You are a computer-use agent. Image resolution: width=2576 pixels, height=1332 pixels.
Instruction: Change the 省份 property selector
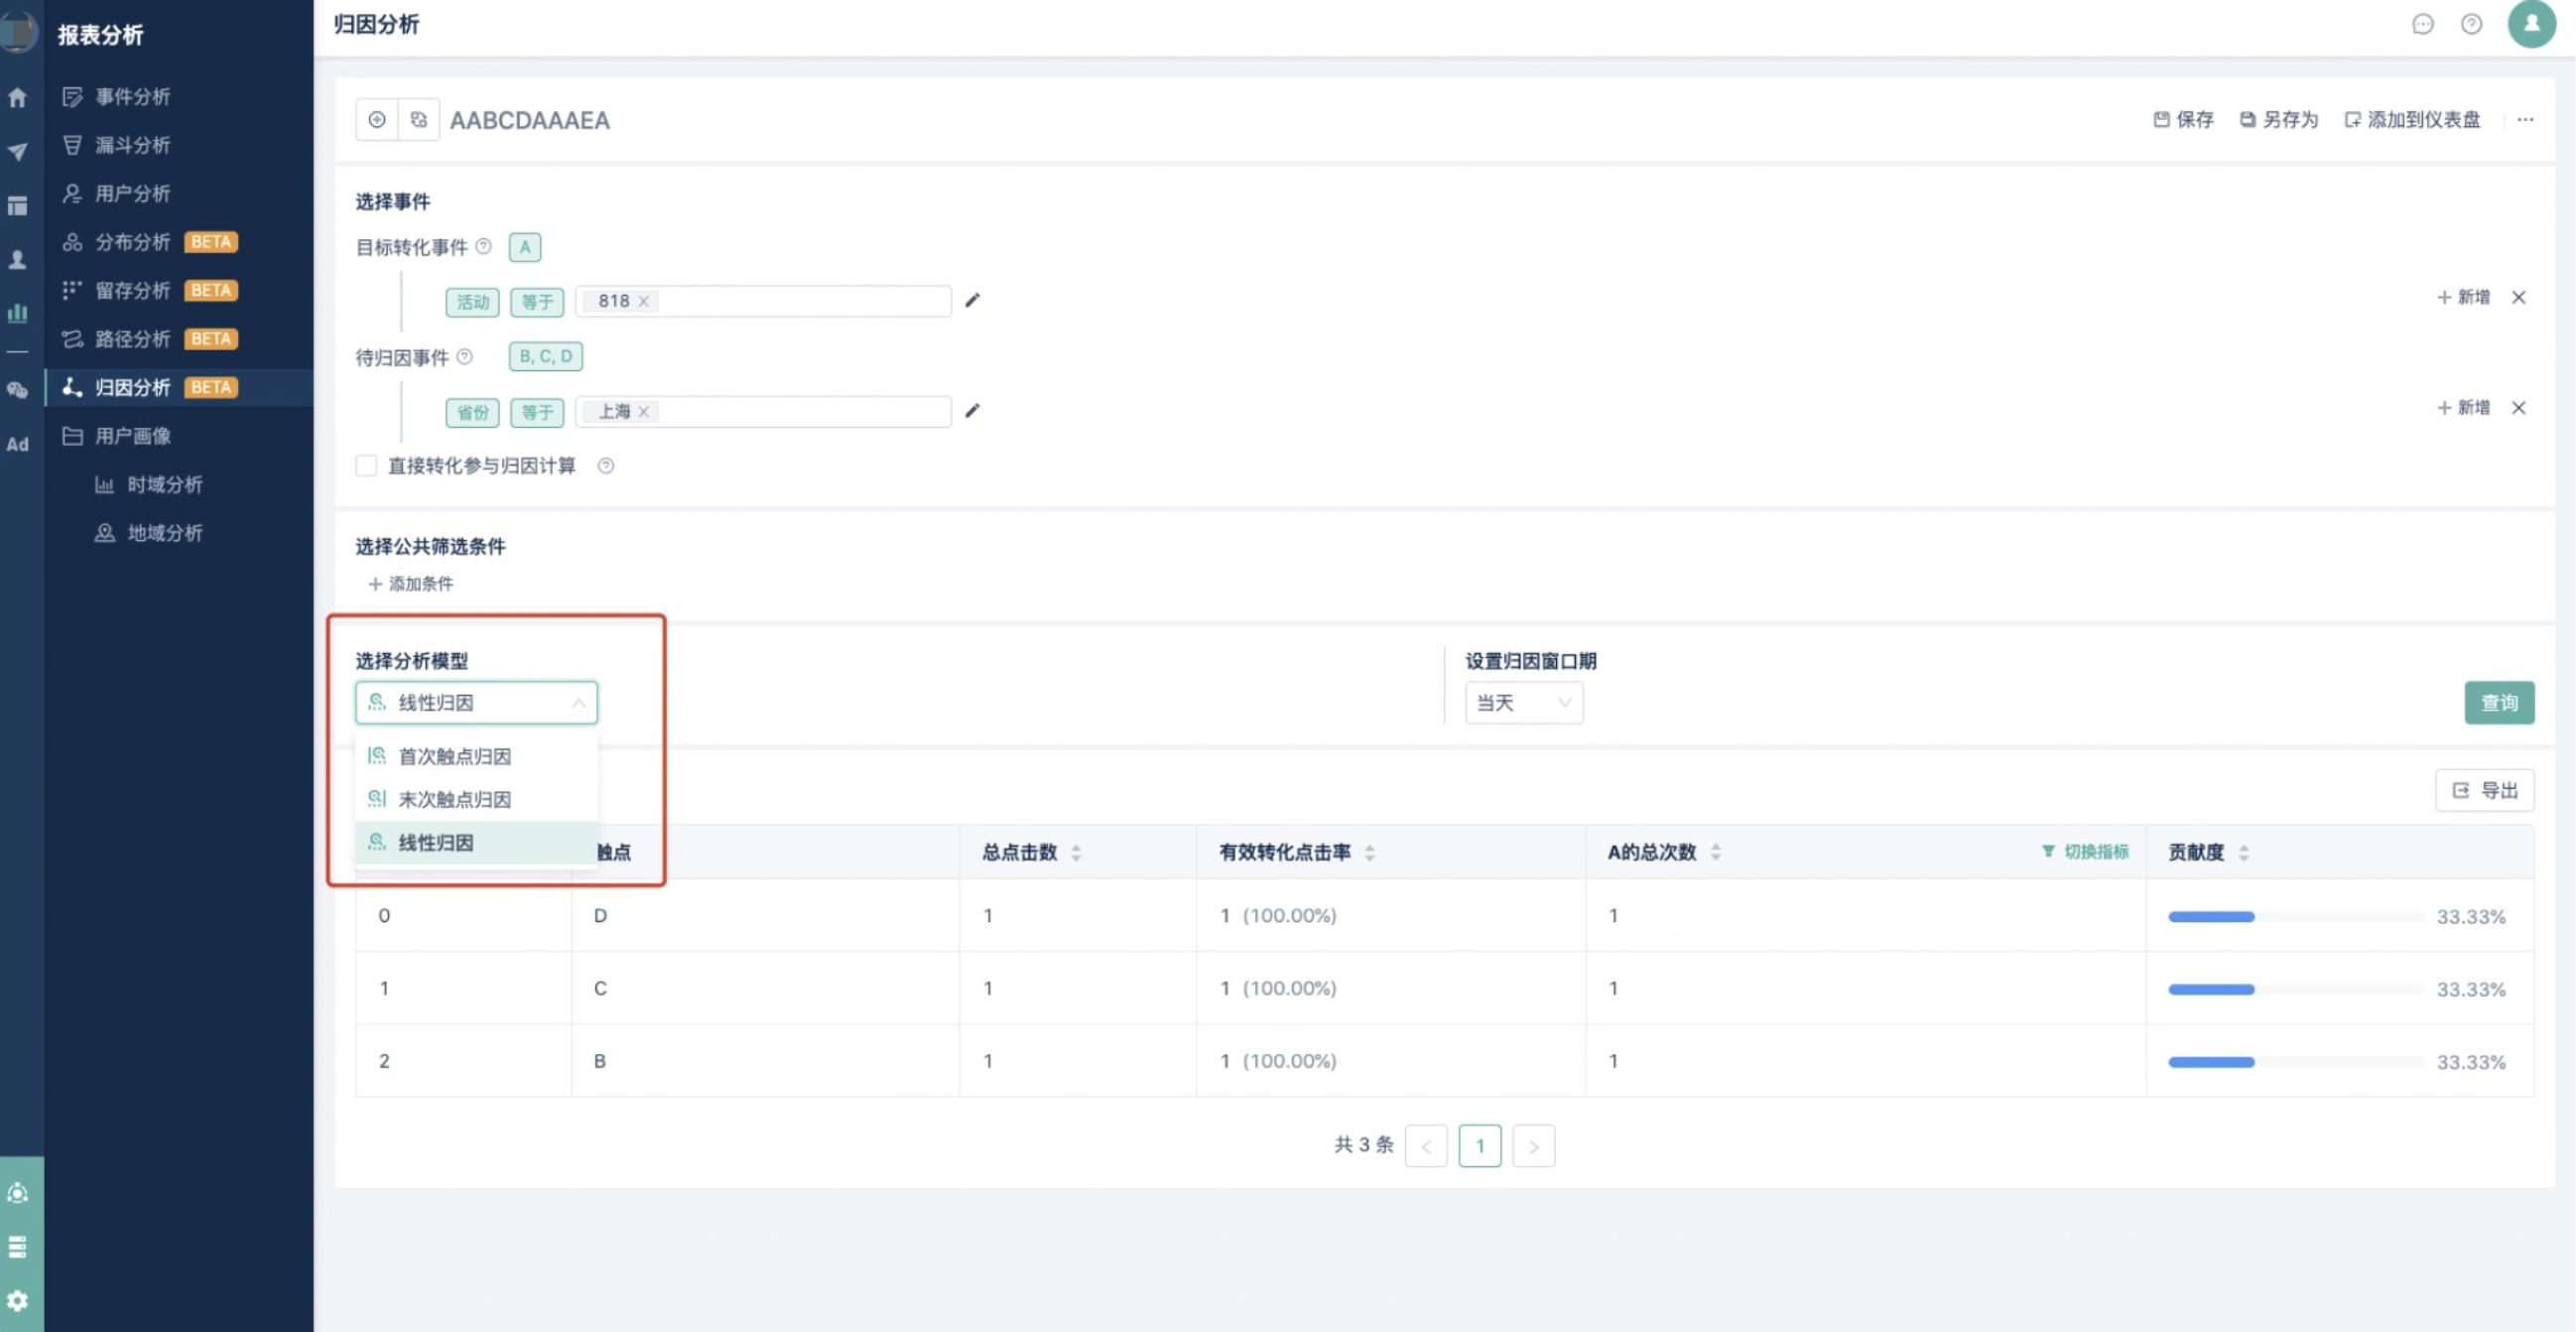tap(472, 411)
